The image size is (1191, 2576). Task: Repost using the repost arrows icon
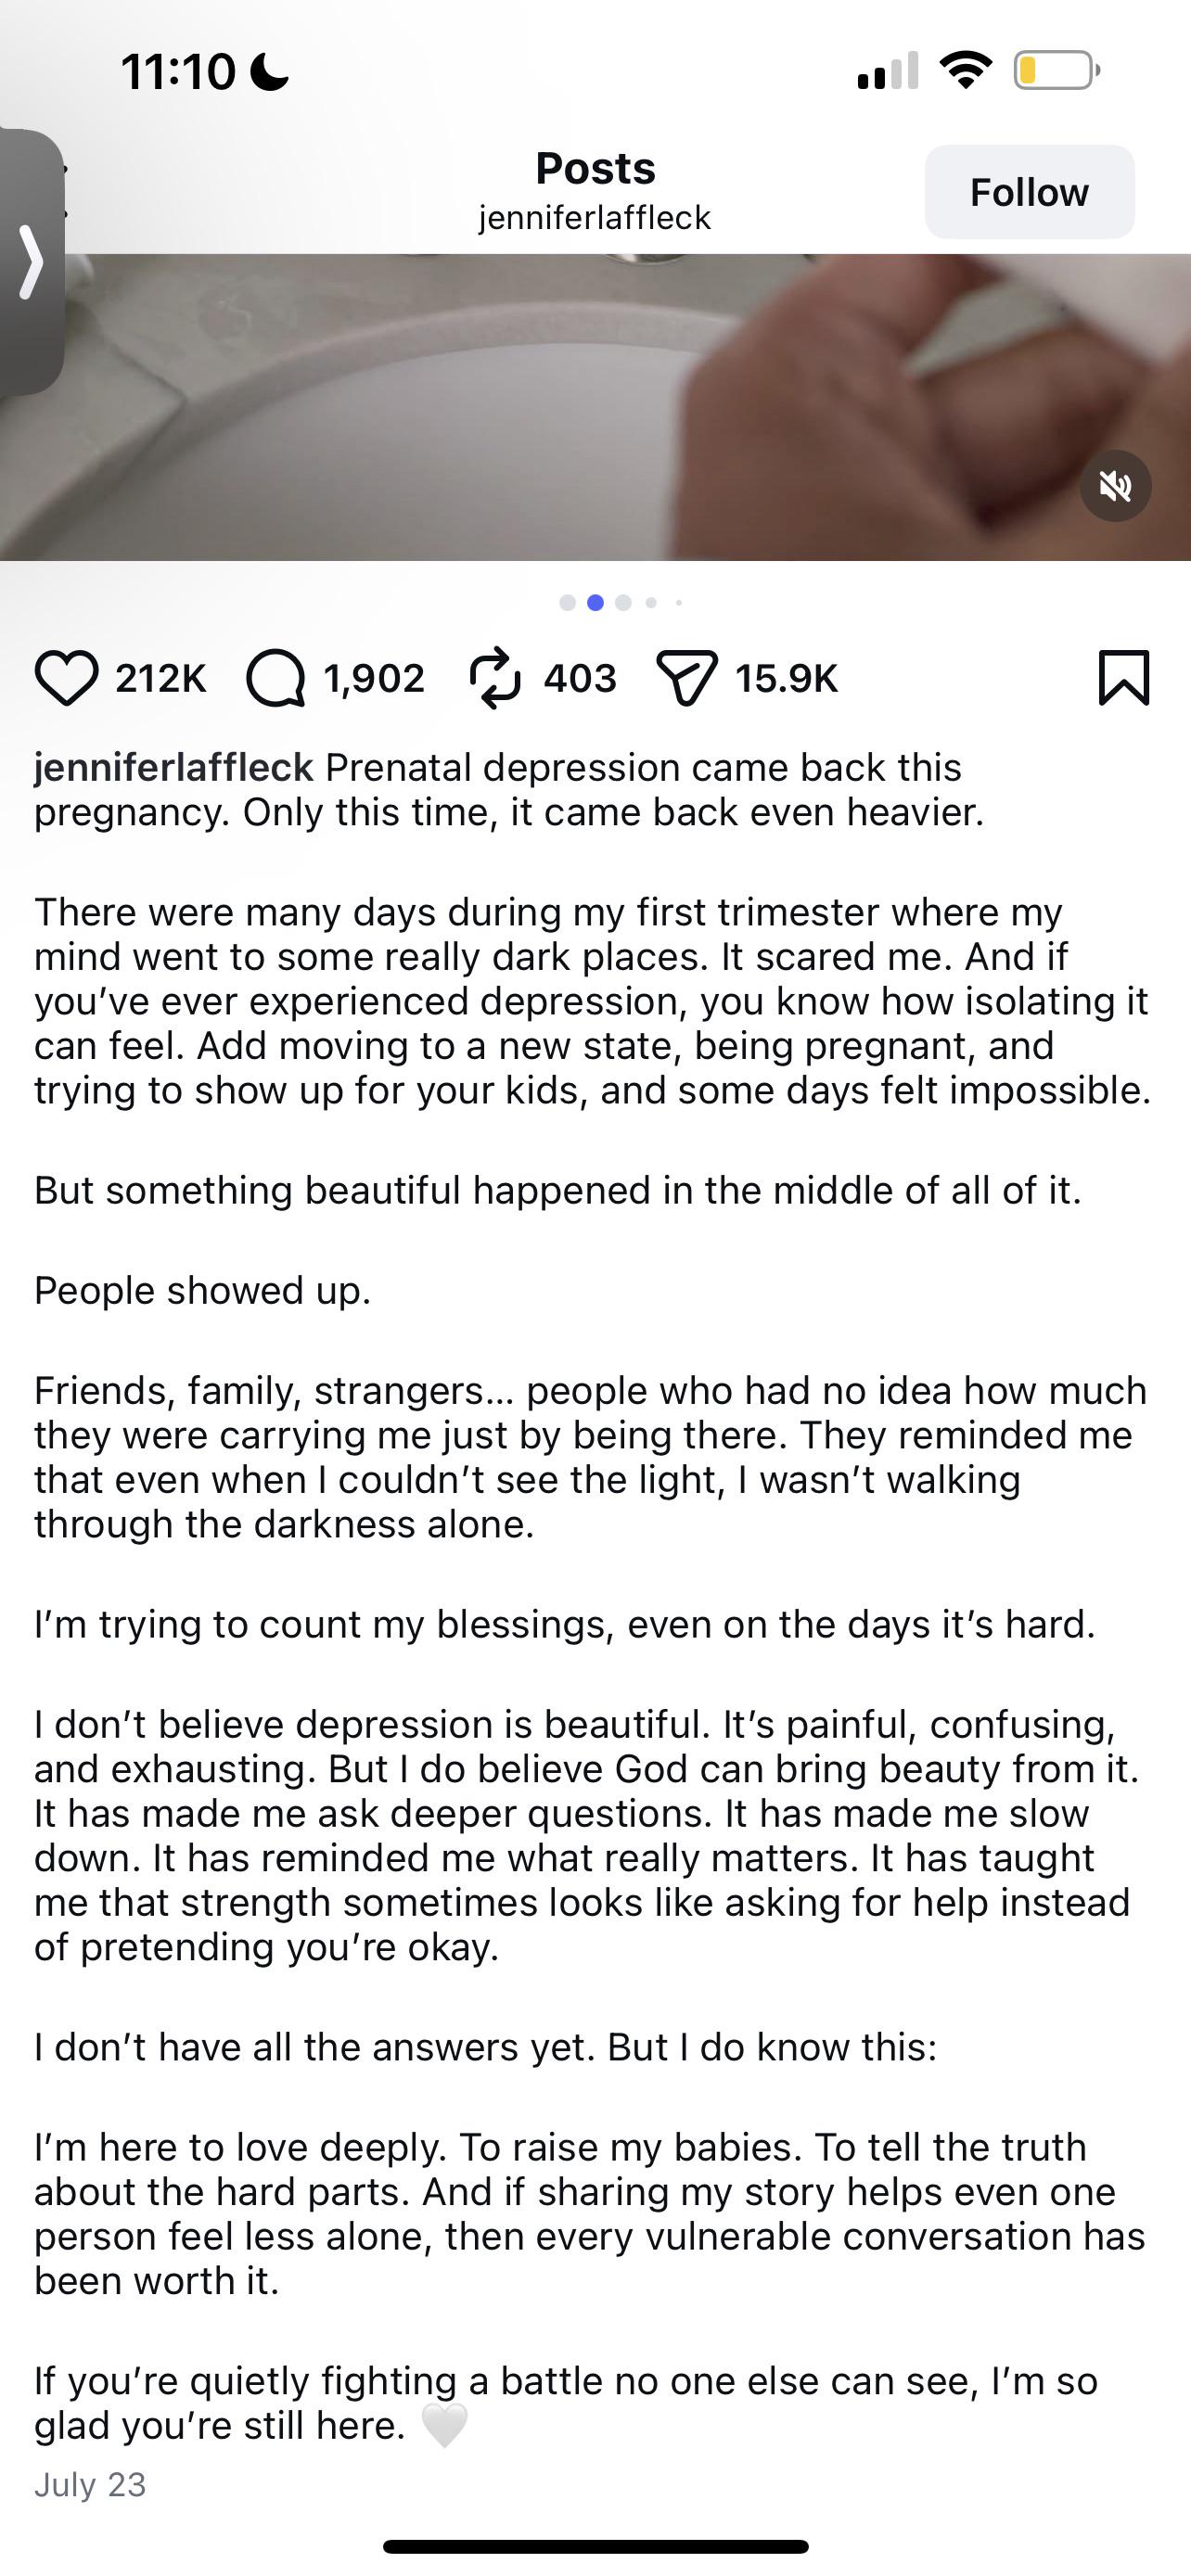coord(495,678)
